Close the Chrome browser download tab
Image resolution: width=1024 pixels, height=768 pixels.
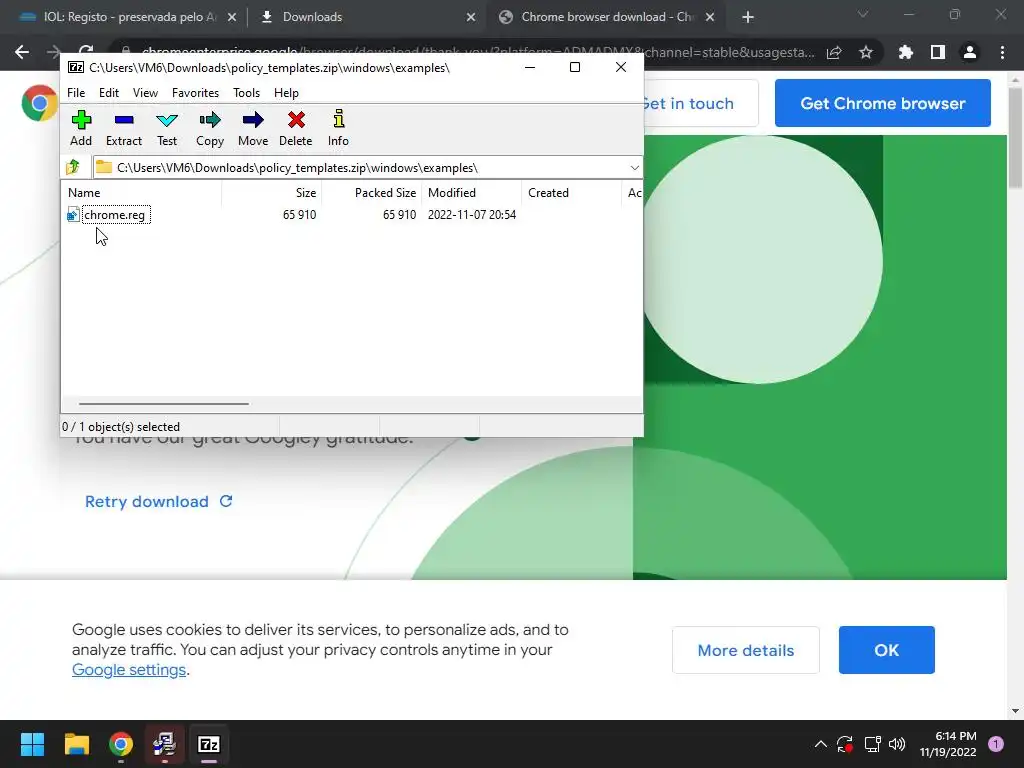click(710, 17)
